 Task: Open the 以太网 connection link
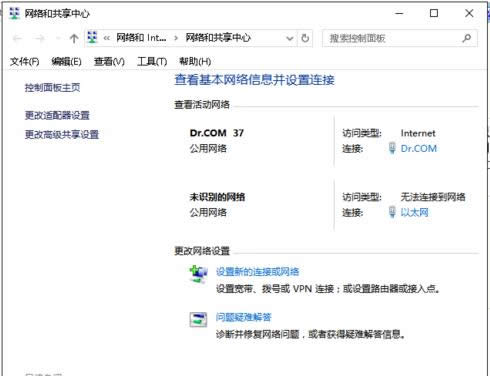[414, 212]
